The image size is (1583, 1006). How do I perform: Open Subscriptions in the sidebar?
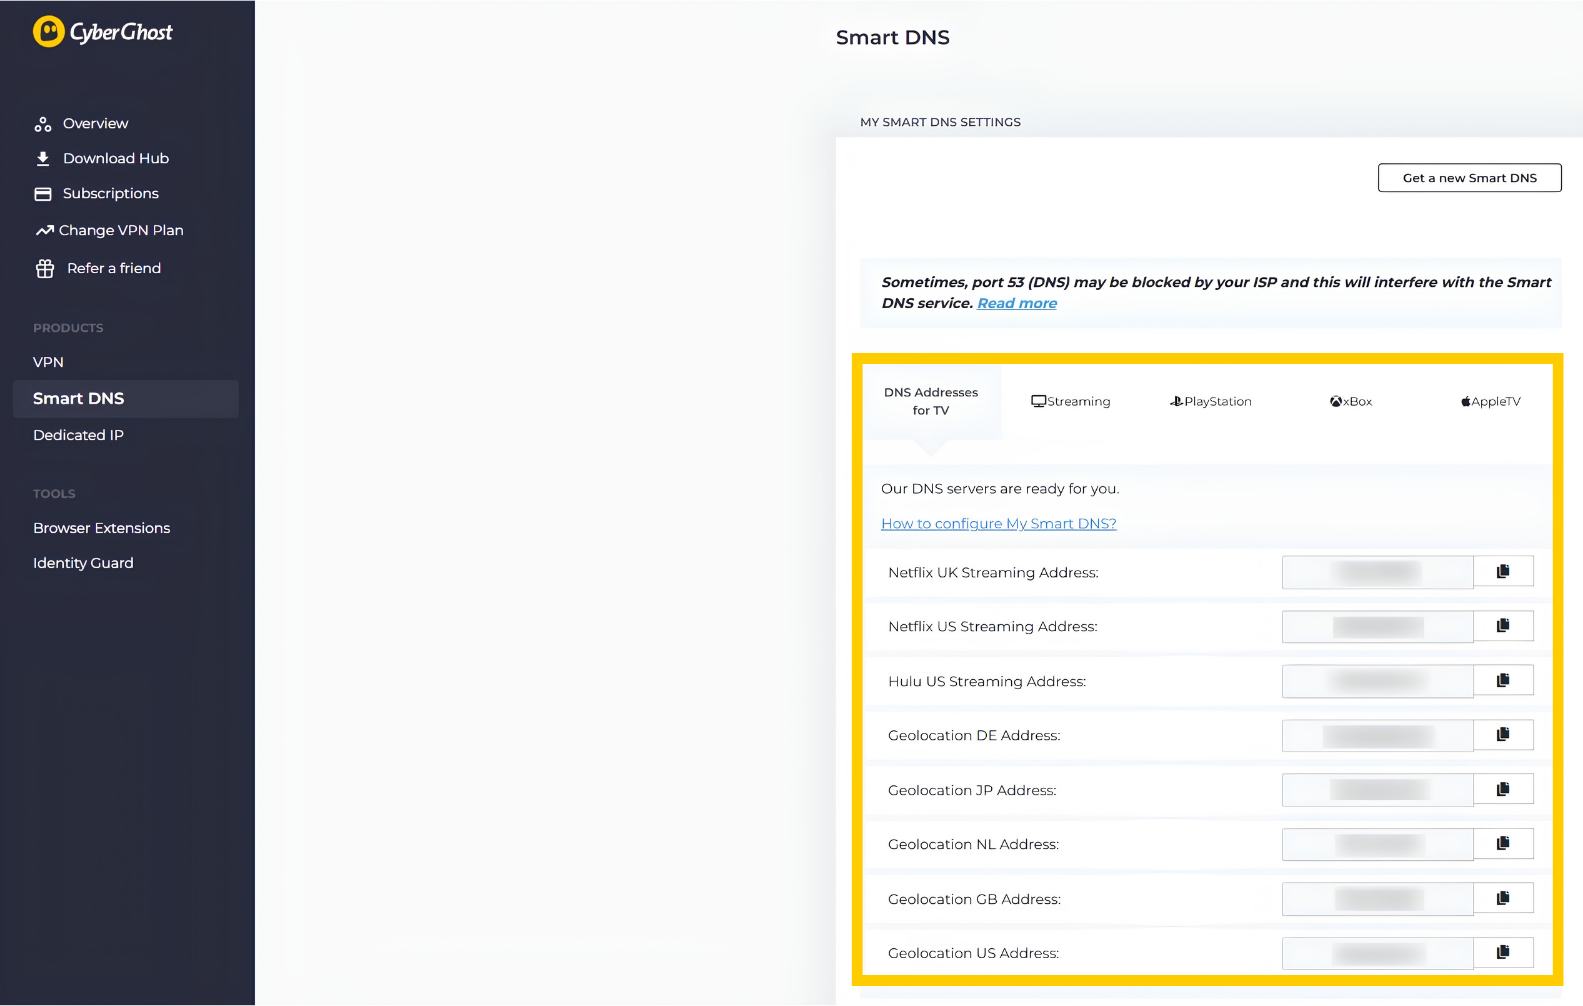[111, 194]
